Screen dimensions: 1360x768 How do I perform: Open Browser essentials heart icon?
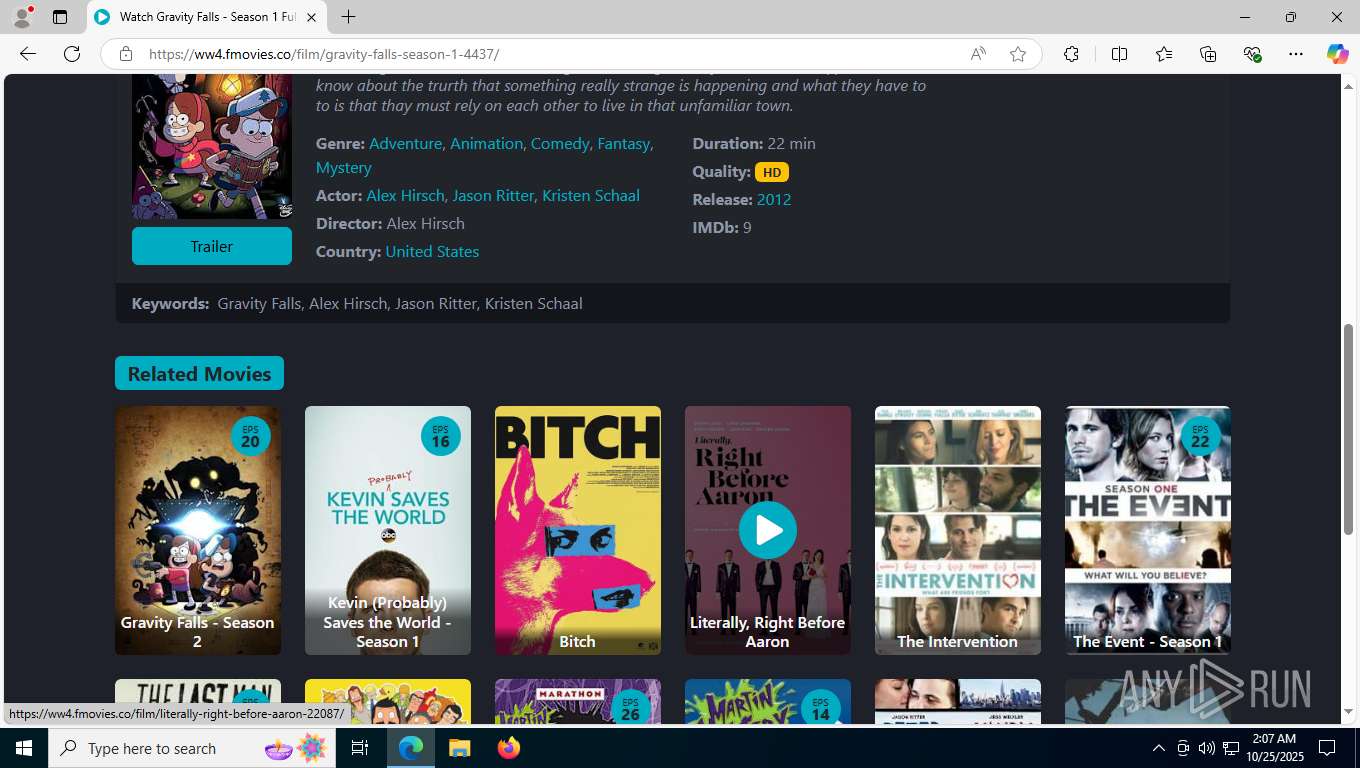coord(1252,54)
